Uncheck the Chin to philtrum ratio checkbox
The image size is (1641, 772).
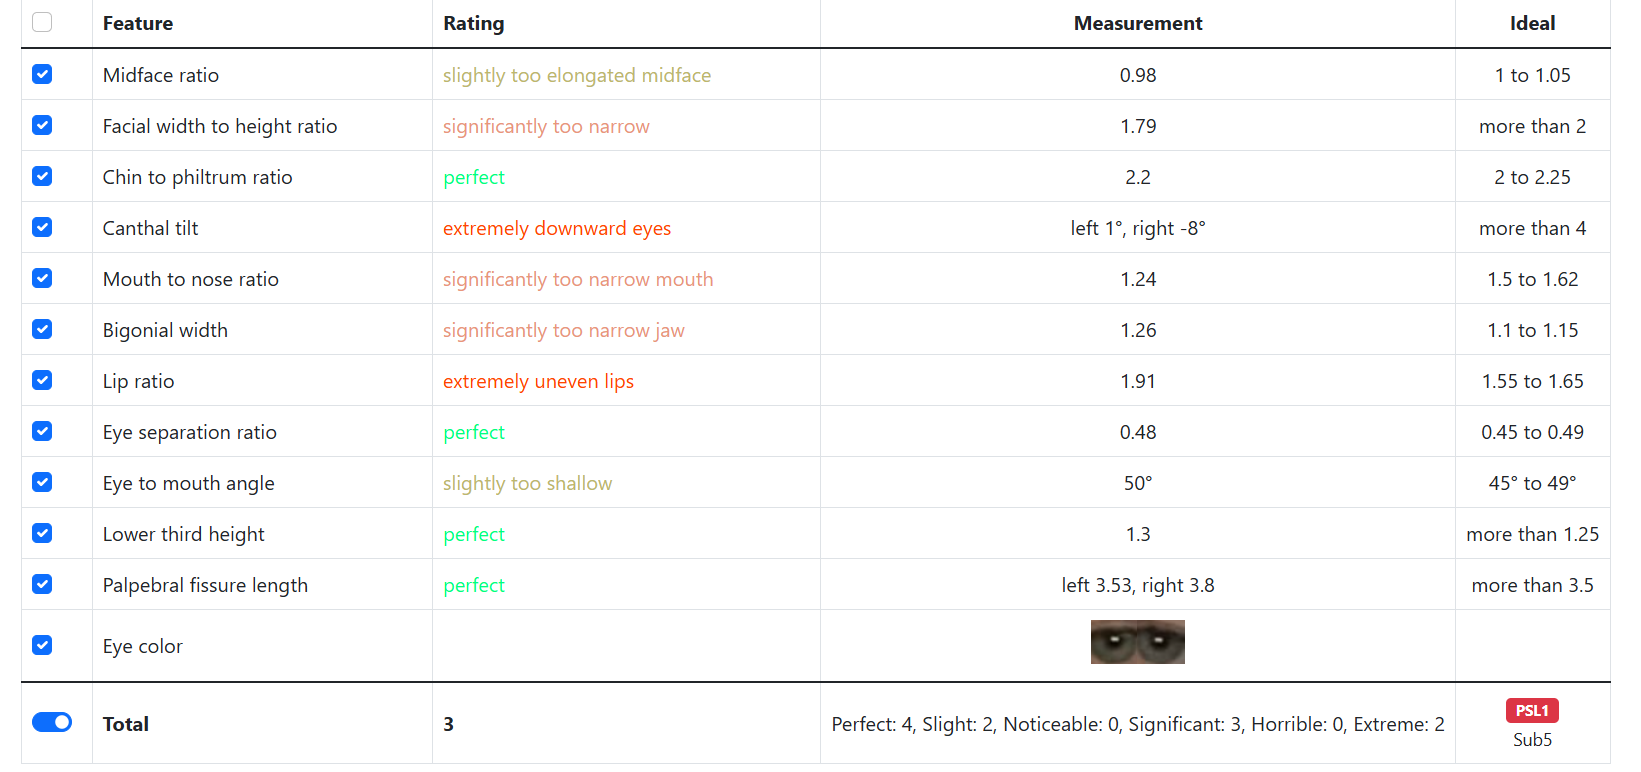42,176
